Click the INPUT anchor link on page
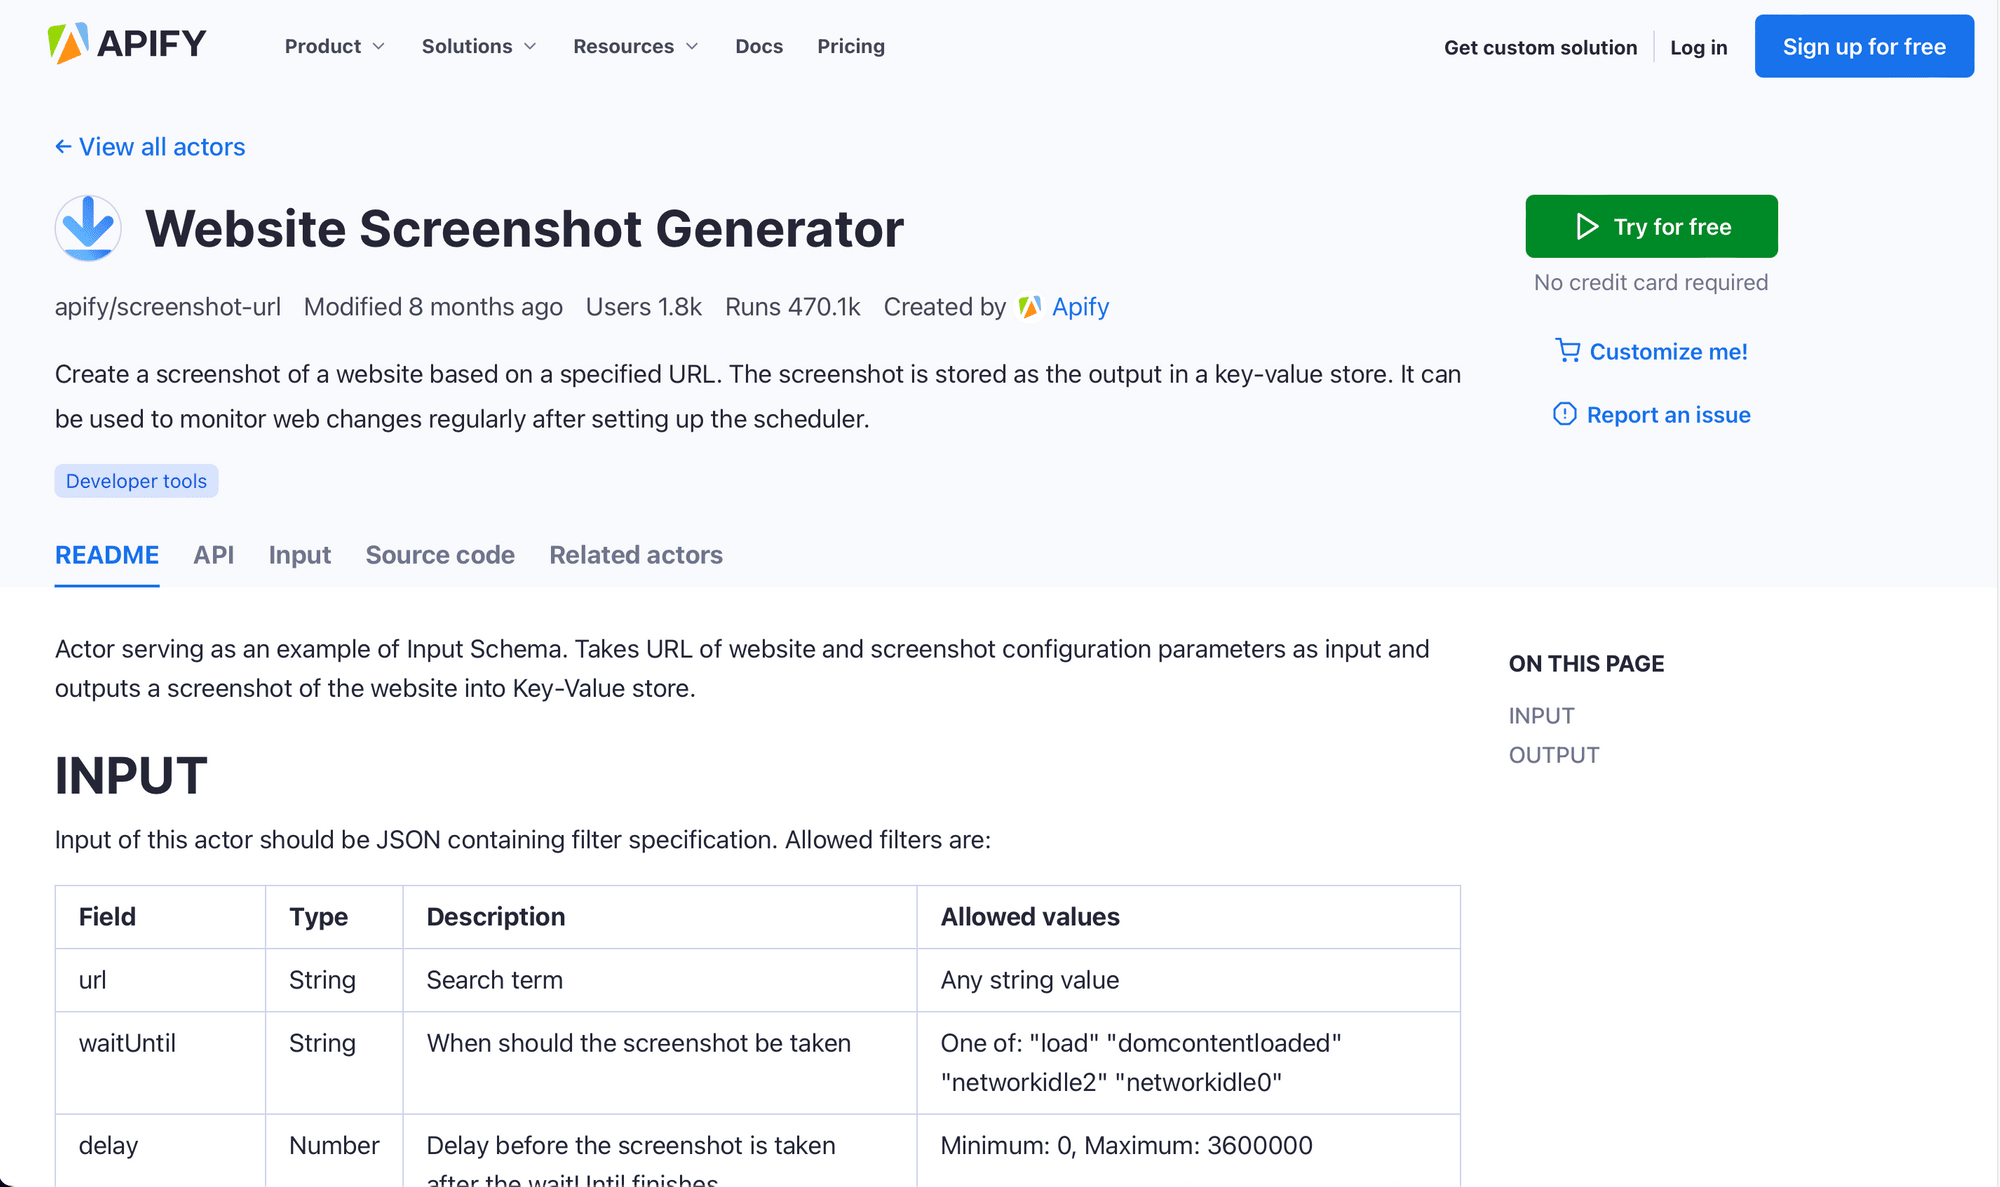2000x1187 pixels. click(x=1541, y=714)
